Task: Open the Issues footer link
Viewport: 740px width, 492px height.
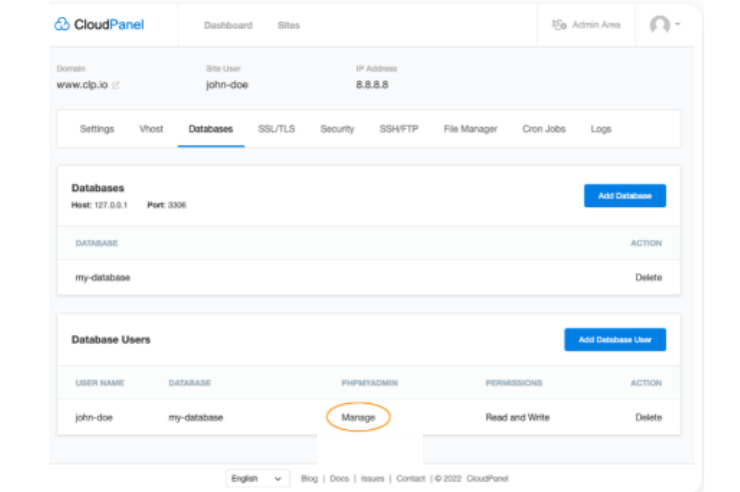Action: pyautogui.click(x=372, y=479)
